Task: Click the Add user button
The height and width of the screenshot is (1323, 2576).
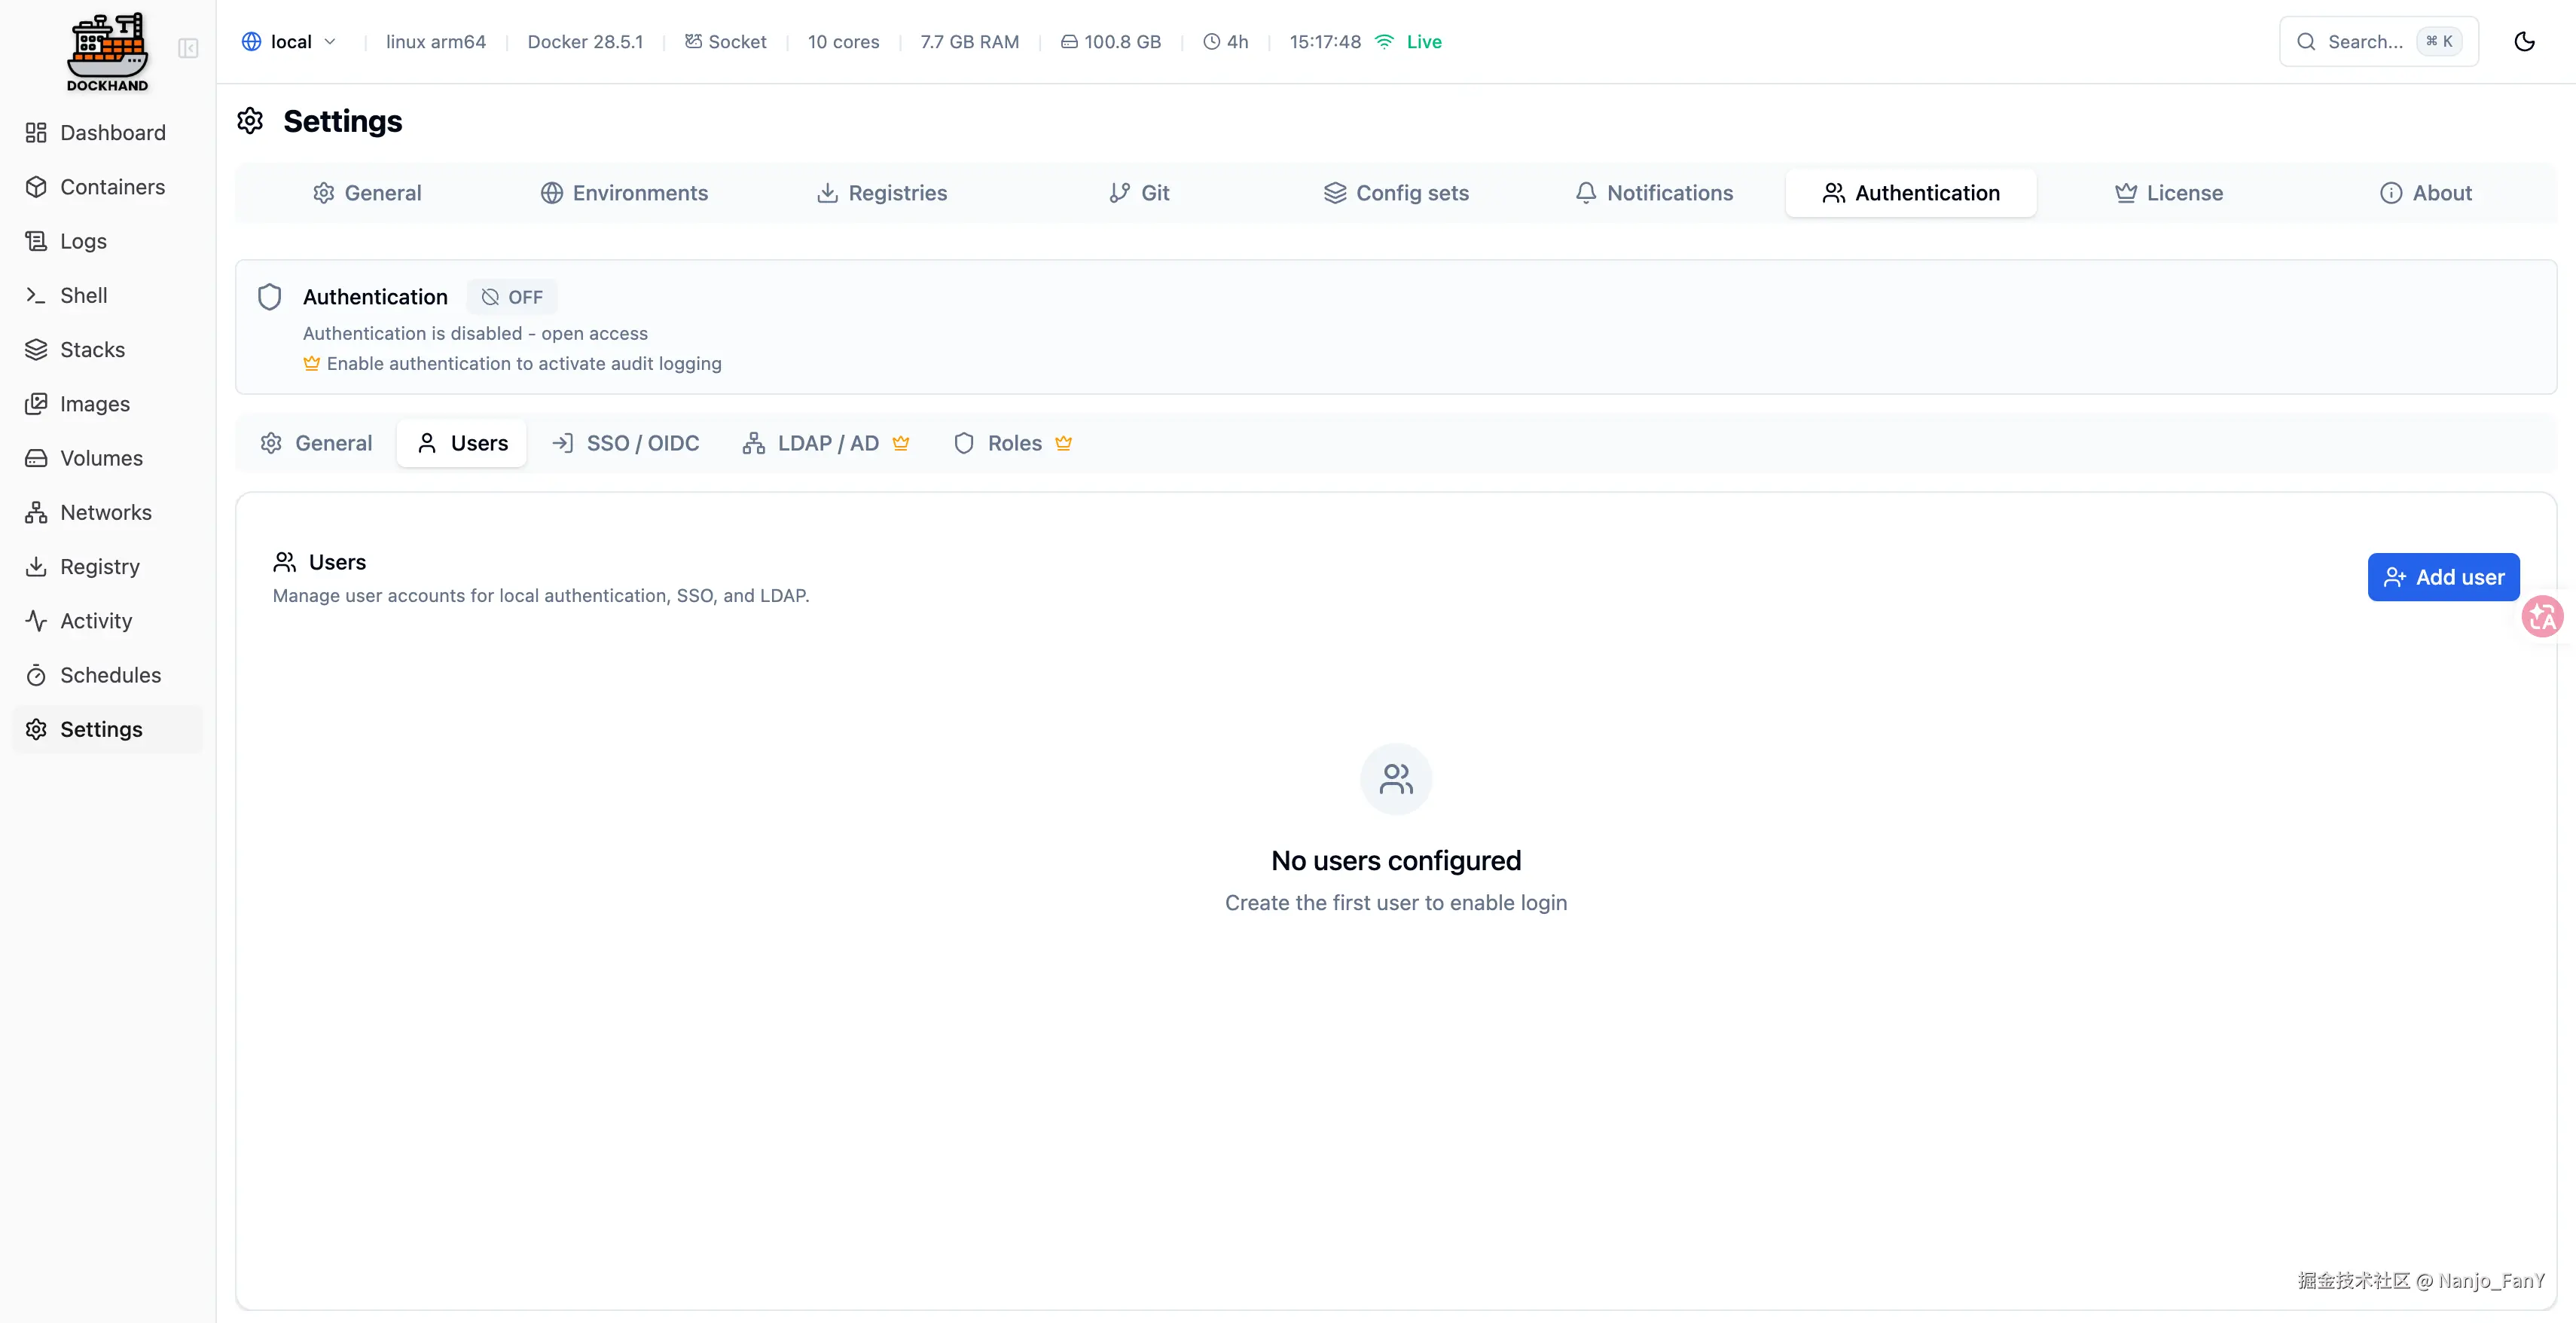Action: coord(2443,577)
